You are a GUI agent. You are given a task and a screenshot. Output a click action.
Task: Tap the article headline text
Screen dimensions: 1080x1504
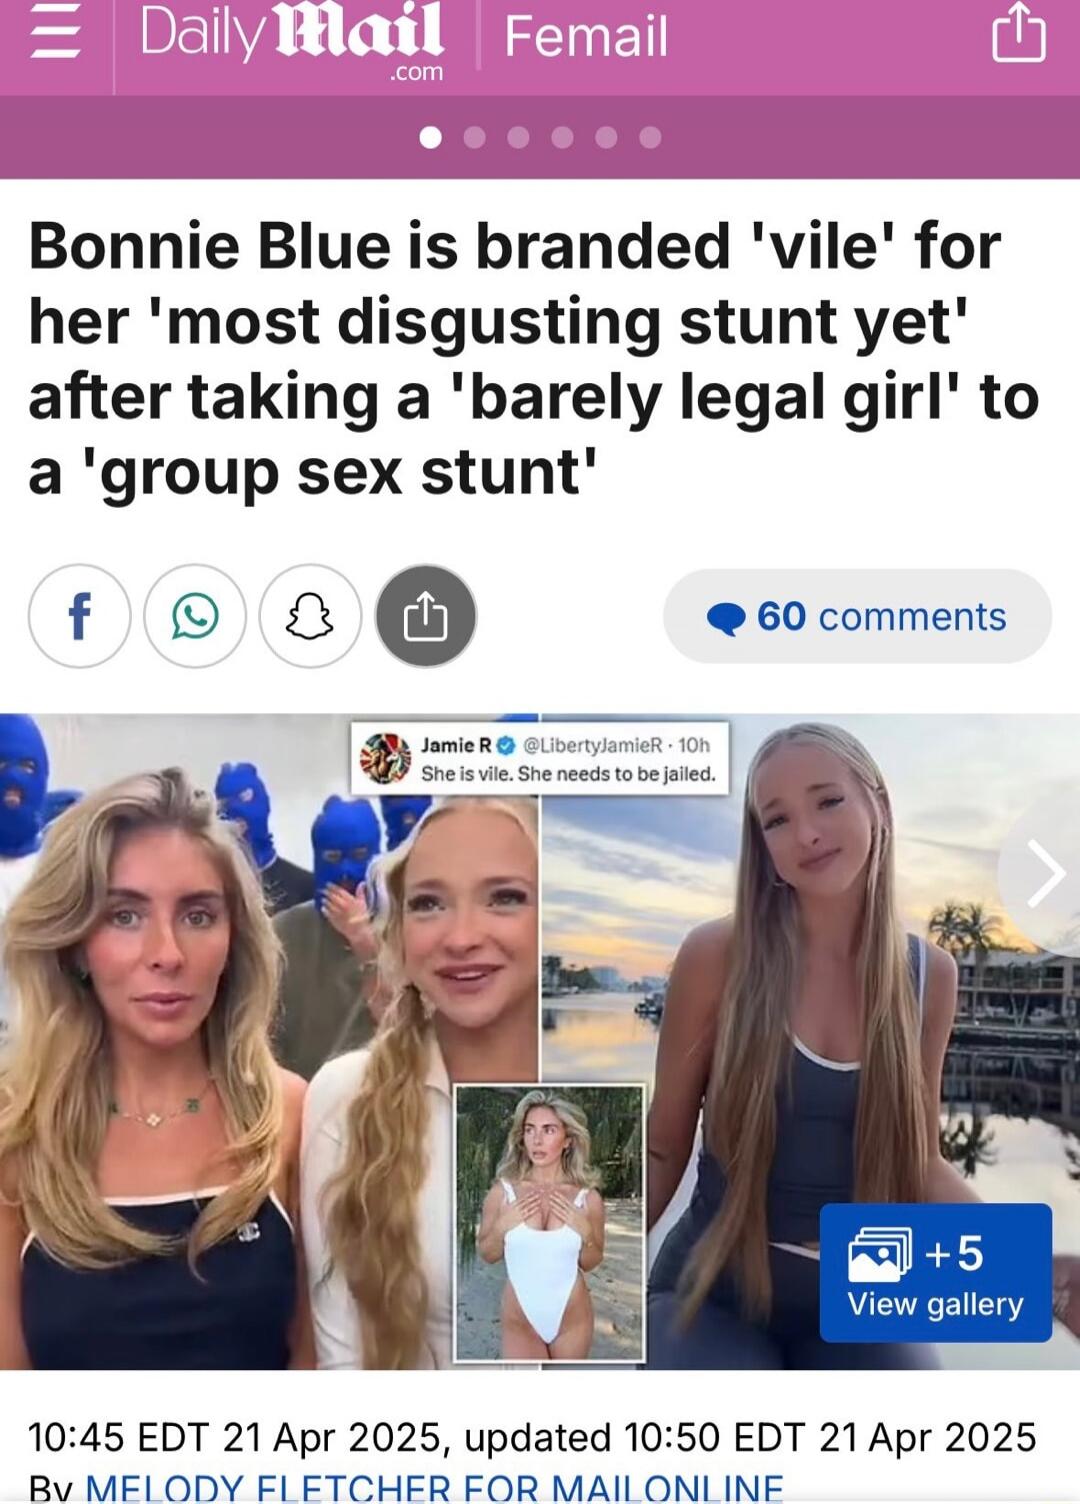tap(534, 359)
